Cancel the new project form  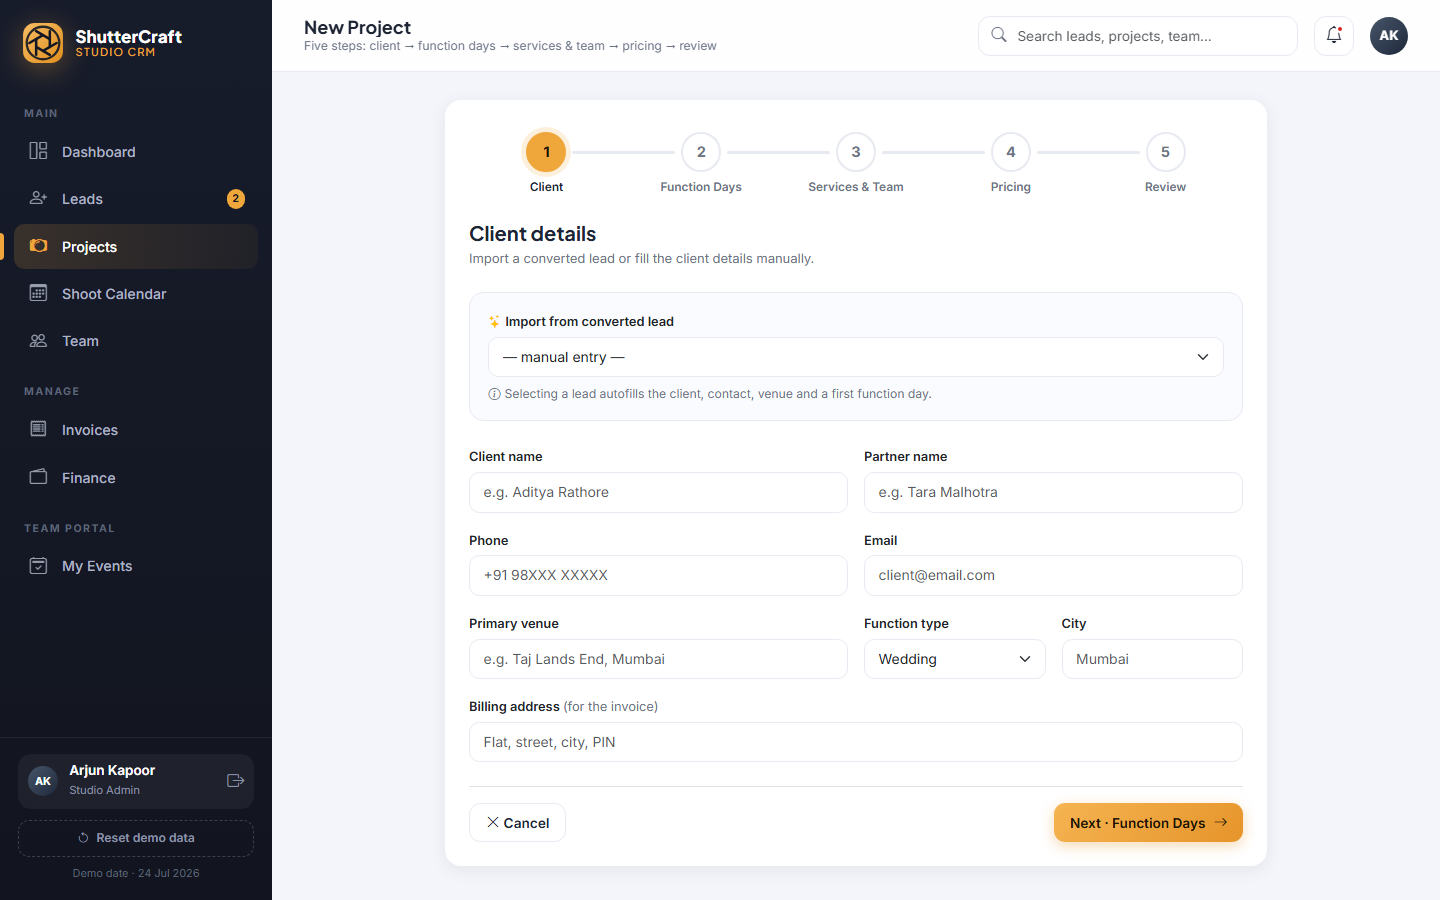pyautogui.click(x=517, y=823)
